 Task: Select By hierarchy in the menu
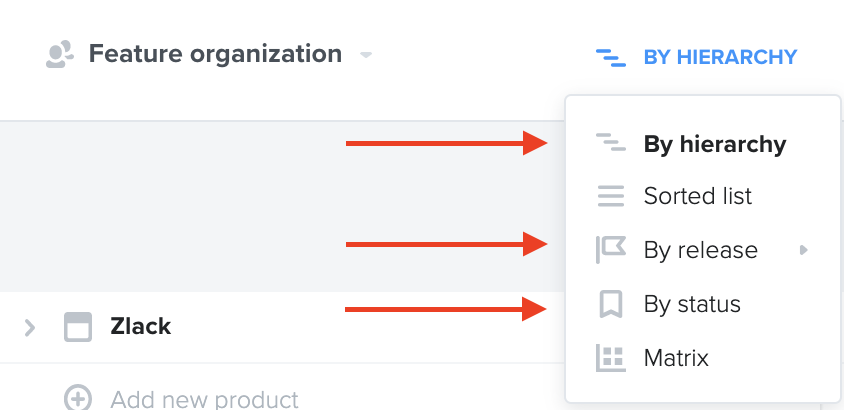pyautogui.click(x=702, y=144)
